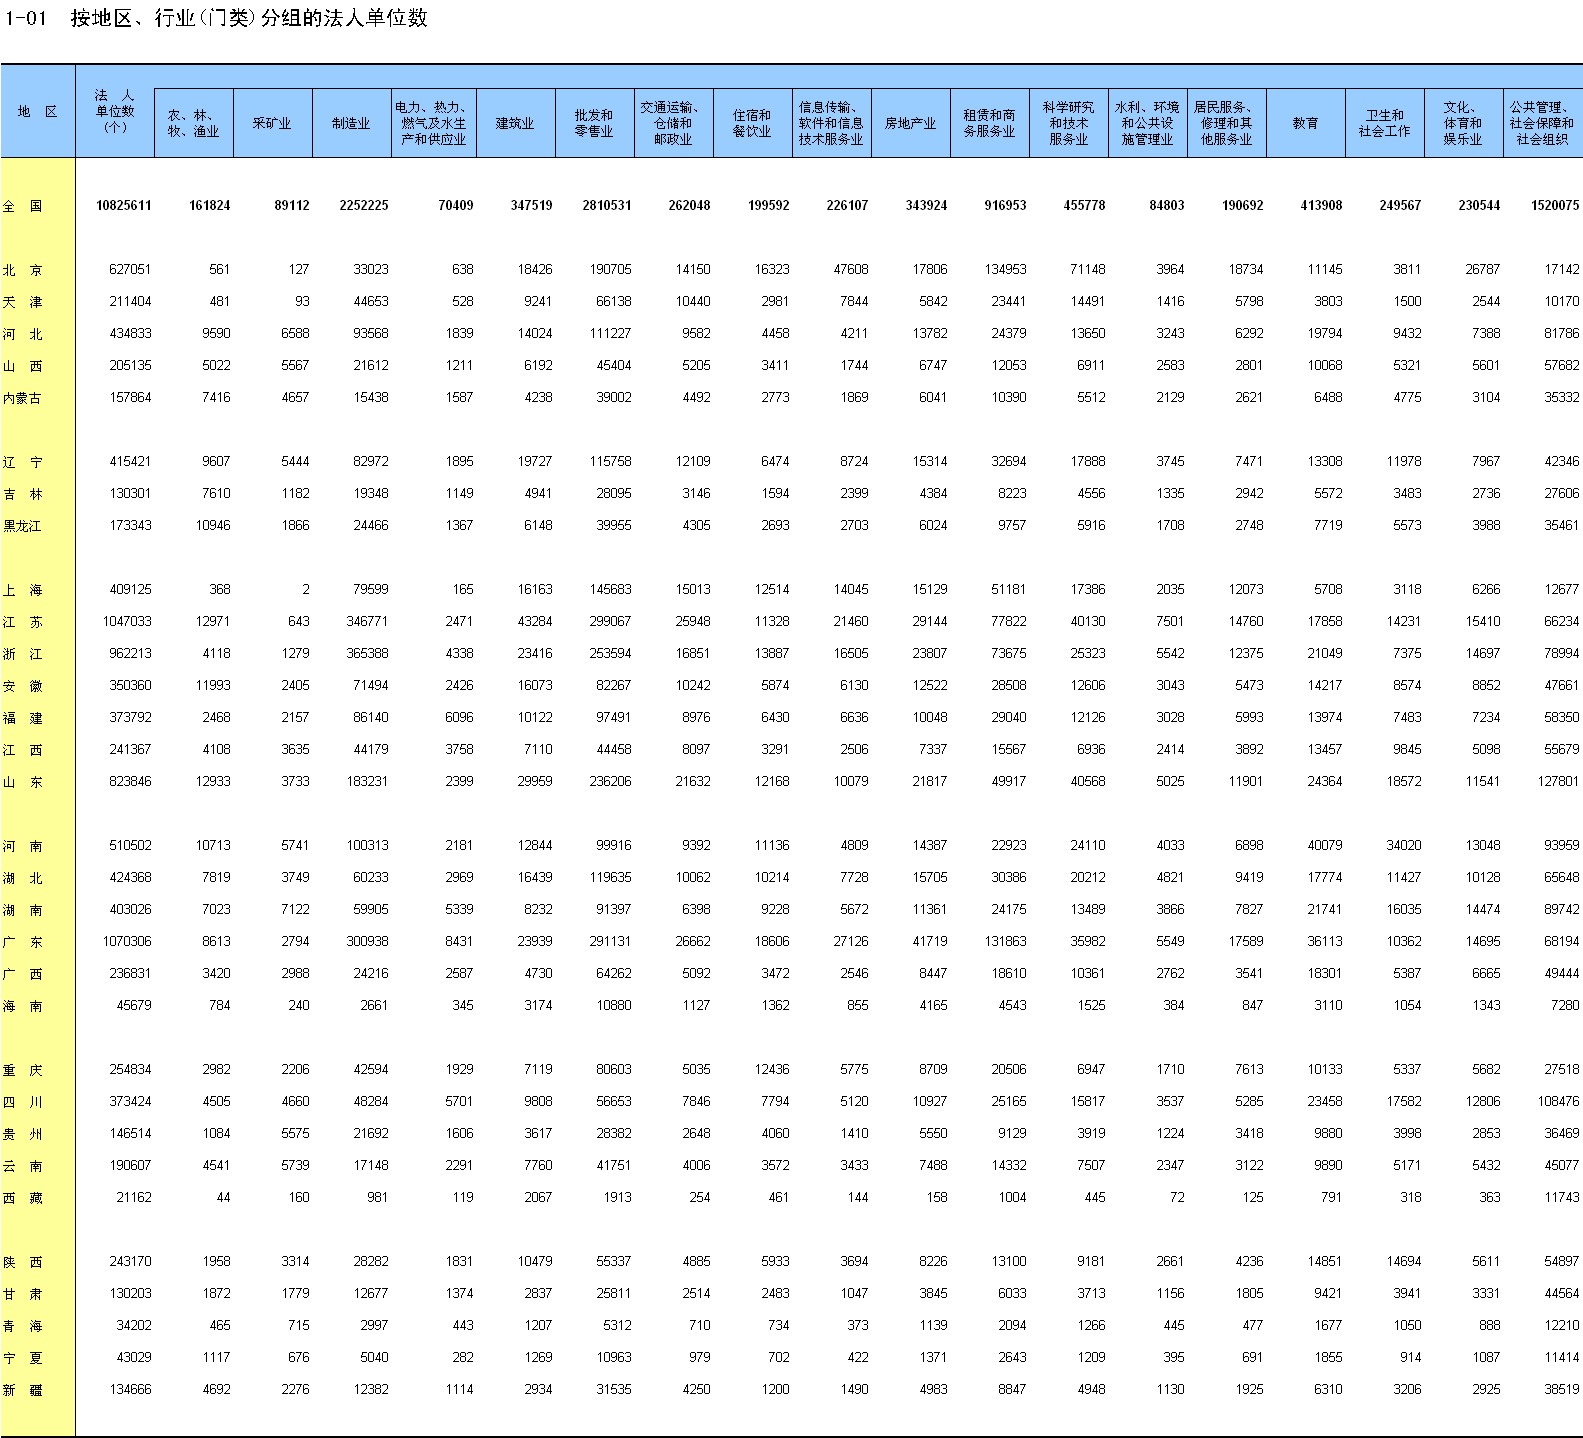
Task: Click the '上海' row label
Action: click(22, 590)
